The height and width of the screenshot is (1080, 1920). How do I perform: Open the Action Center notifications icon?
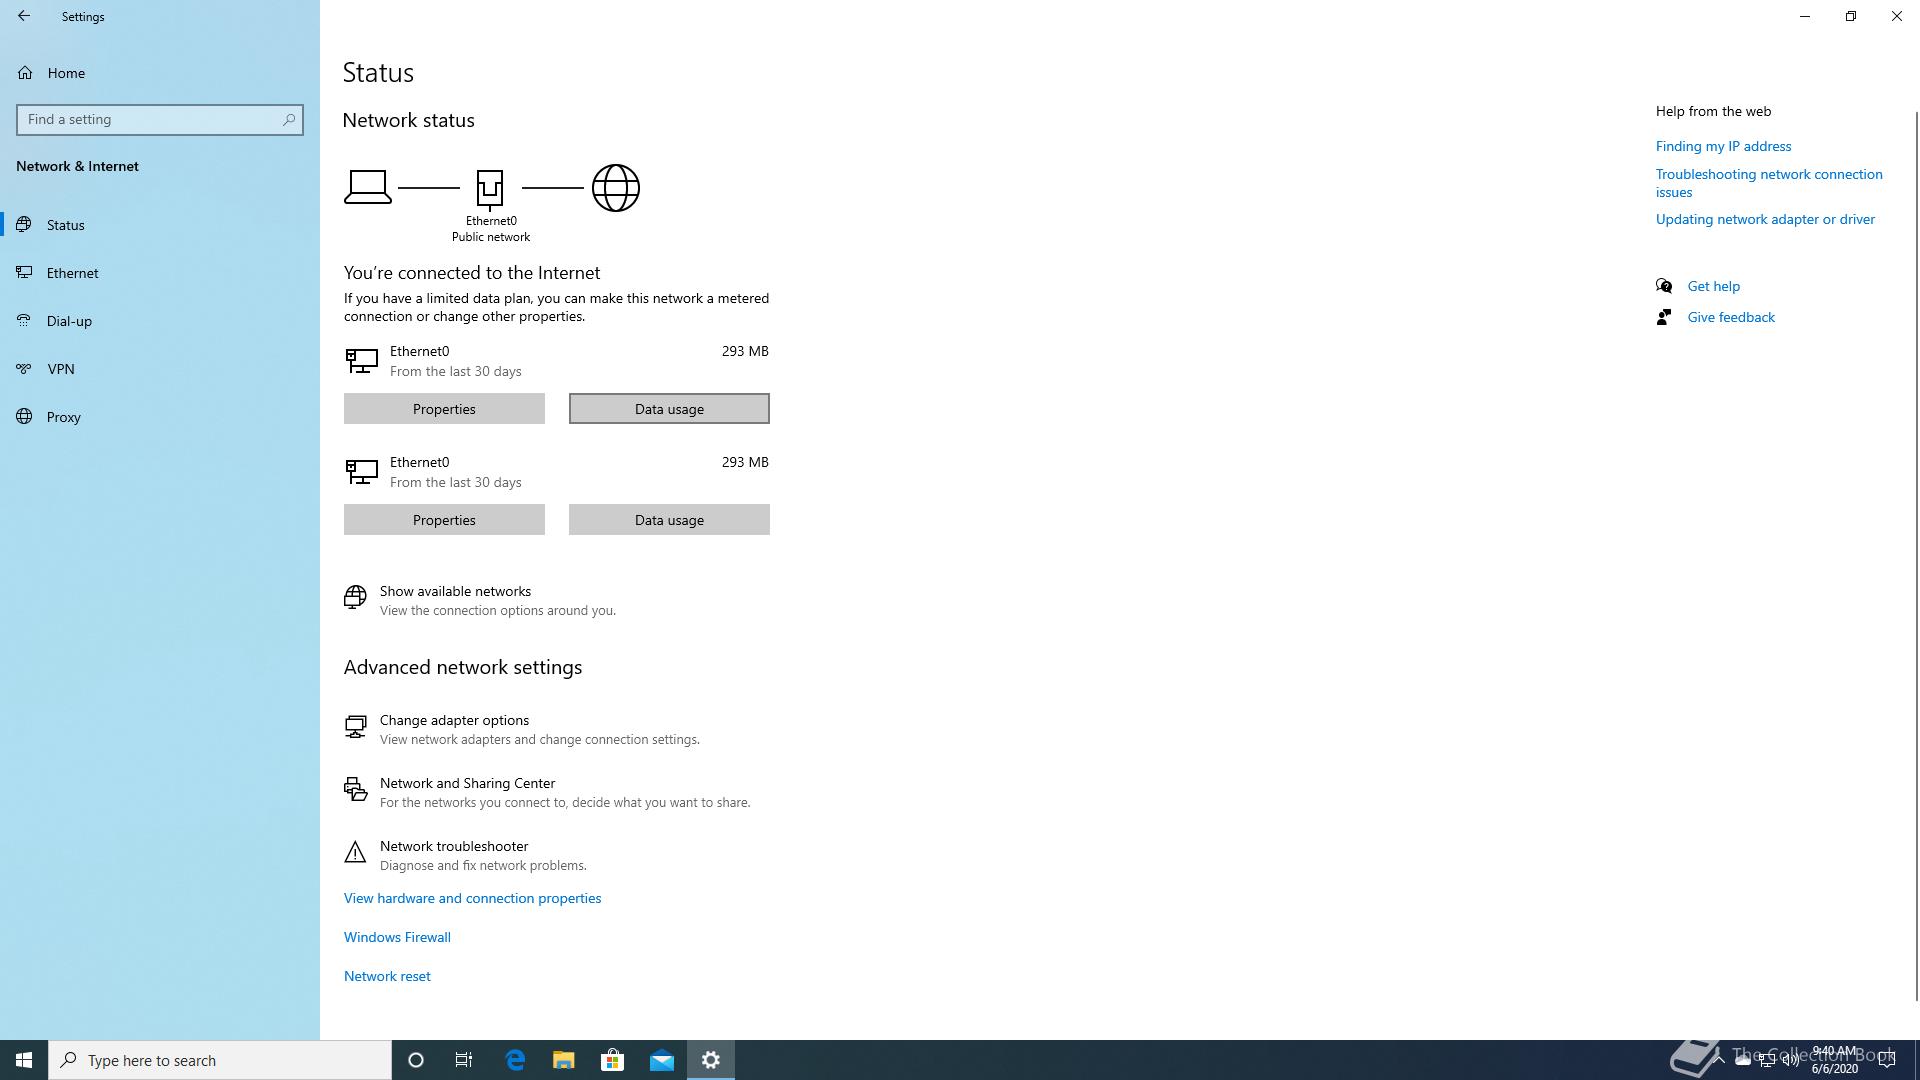click(x=1887, y=1060)
